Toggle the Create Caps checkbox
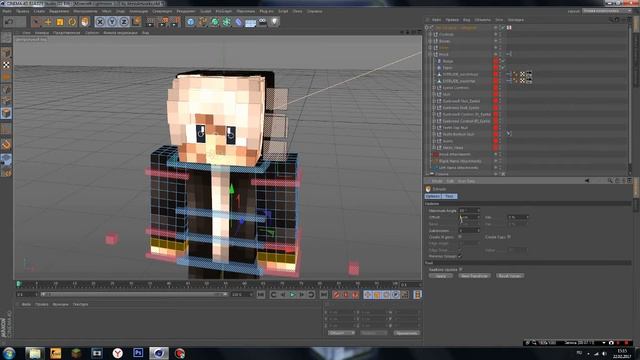 coord(509,237)
